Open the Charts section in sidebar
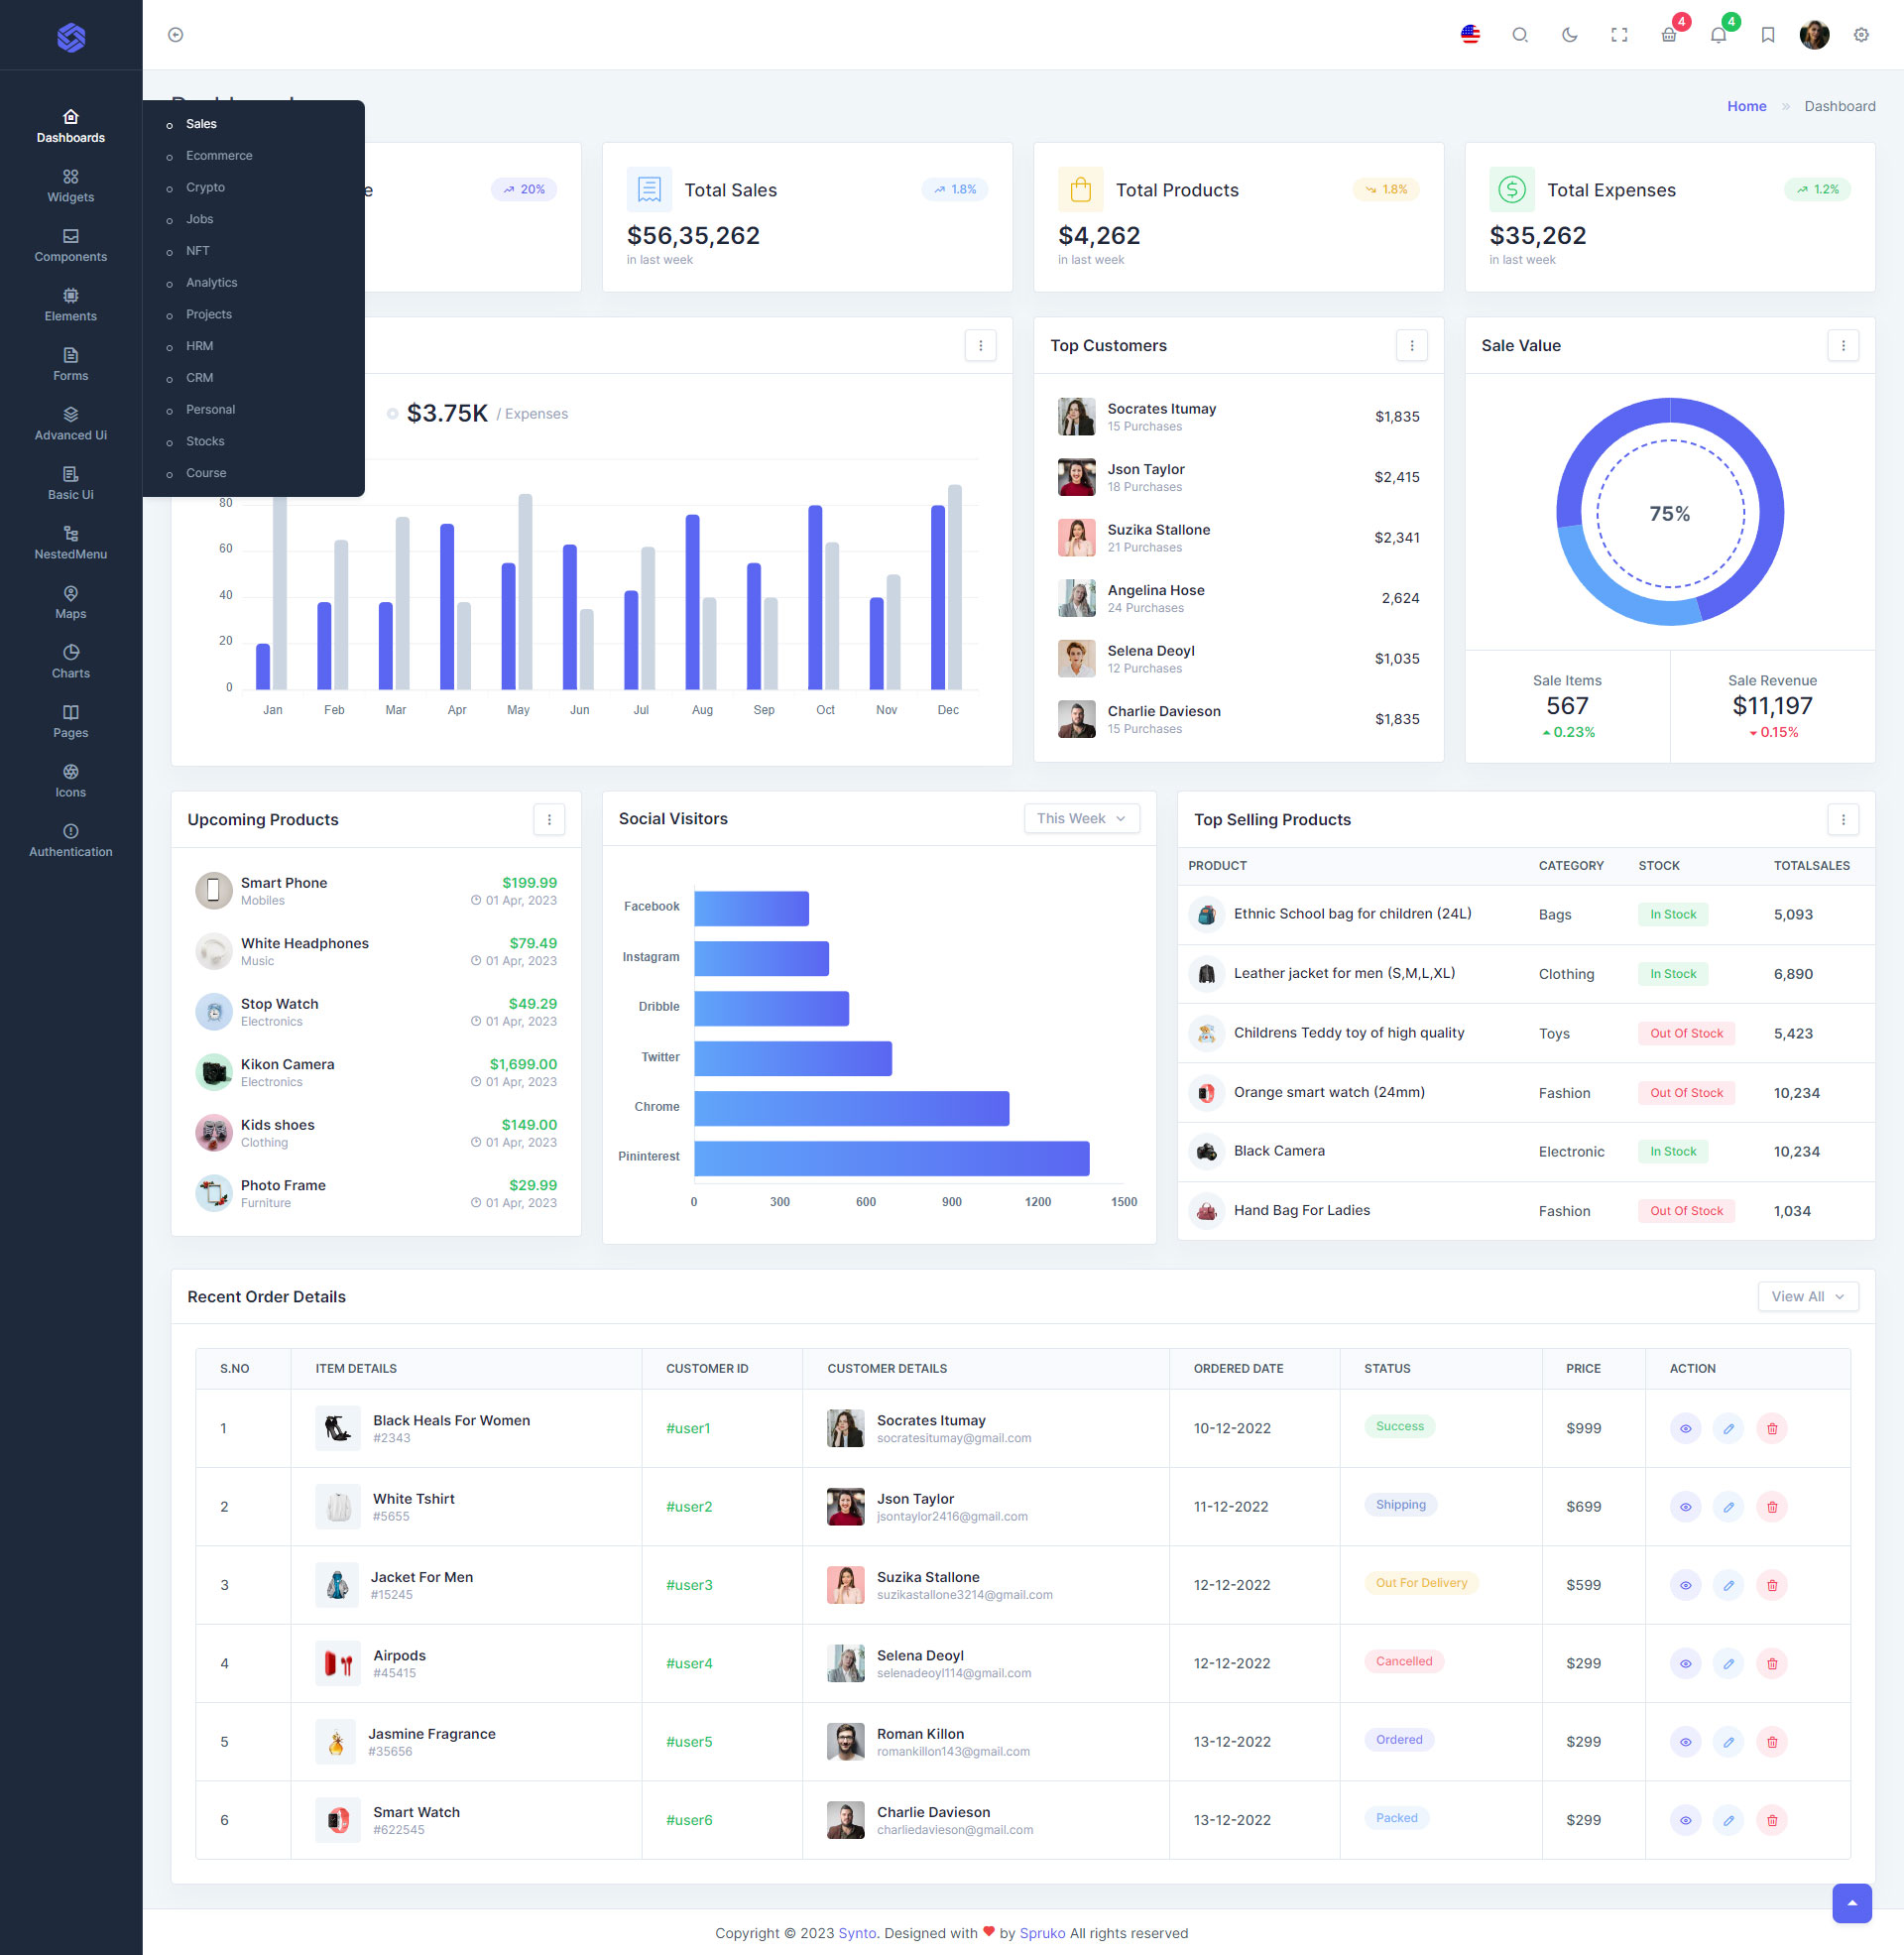 coord(70,661)
